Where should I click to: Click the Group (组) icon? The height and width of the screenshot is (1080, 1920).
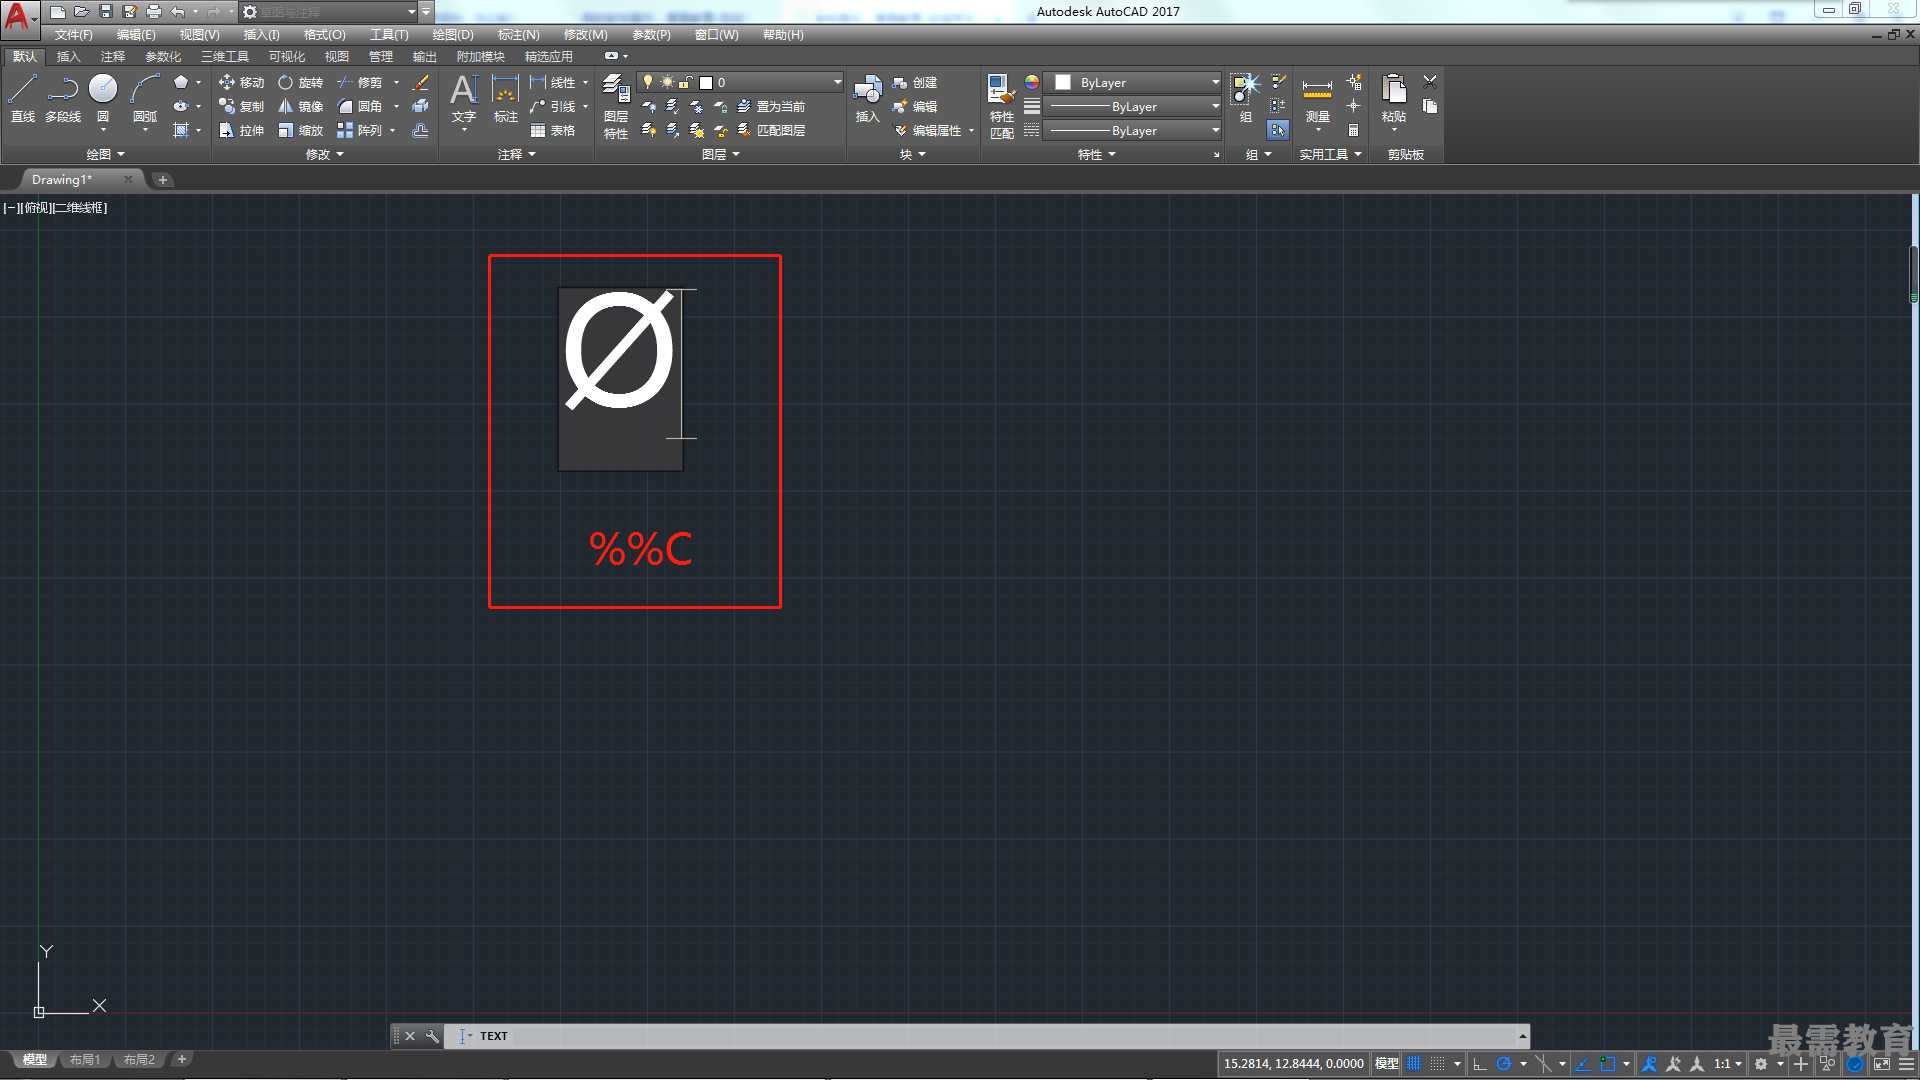[x=1245, y=99]
